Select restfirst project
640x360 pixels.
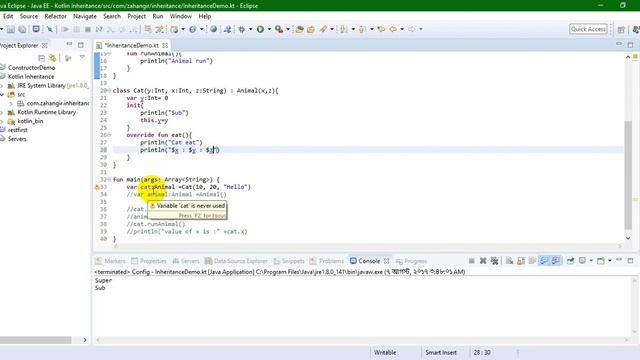coord(18,130)
